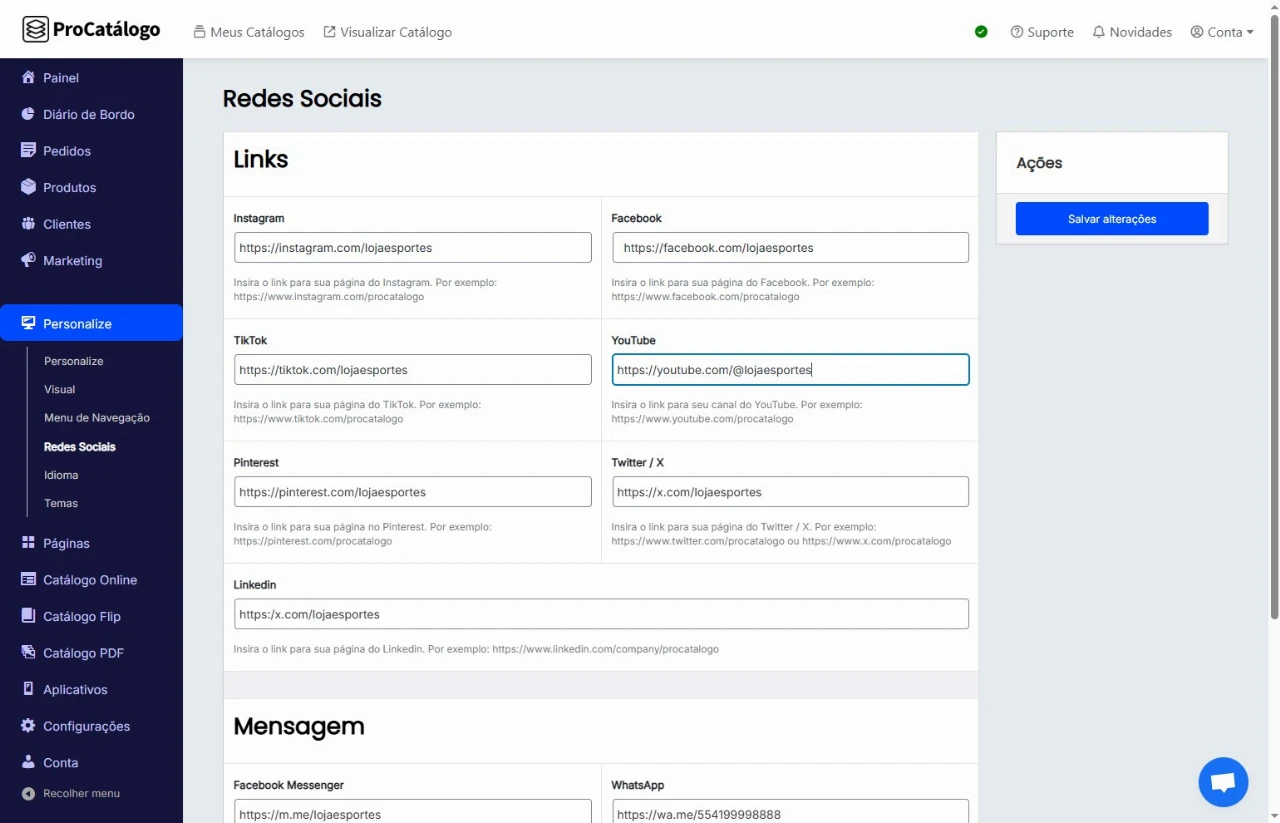Click the Ações panel title

tap(1039, 163)
